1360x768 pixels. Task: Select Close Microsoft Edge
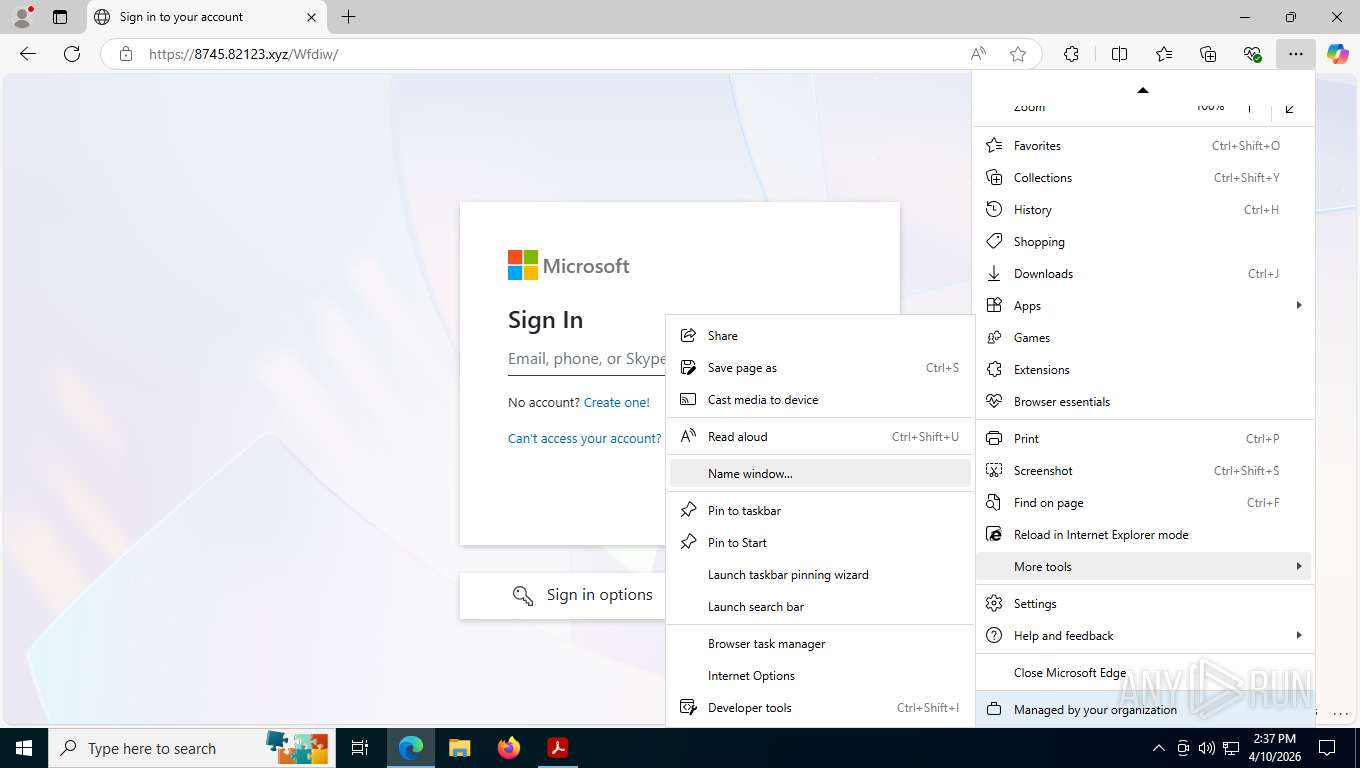(1143, 673)
